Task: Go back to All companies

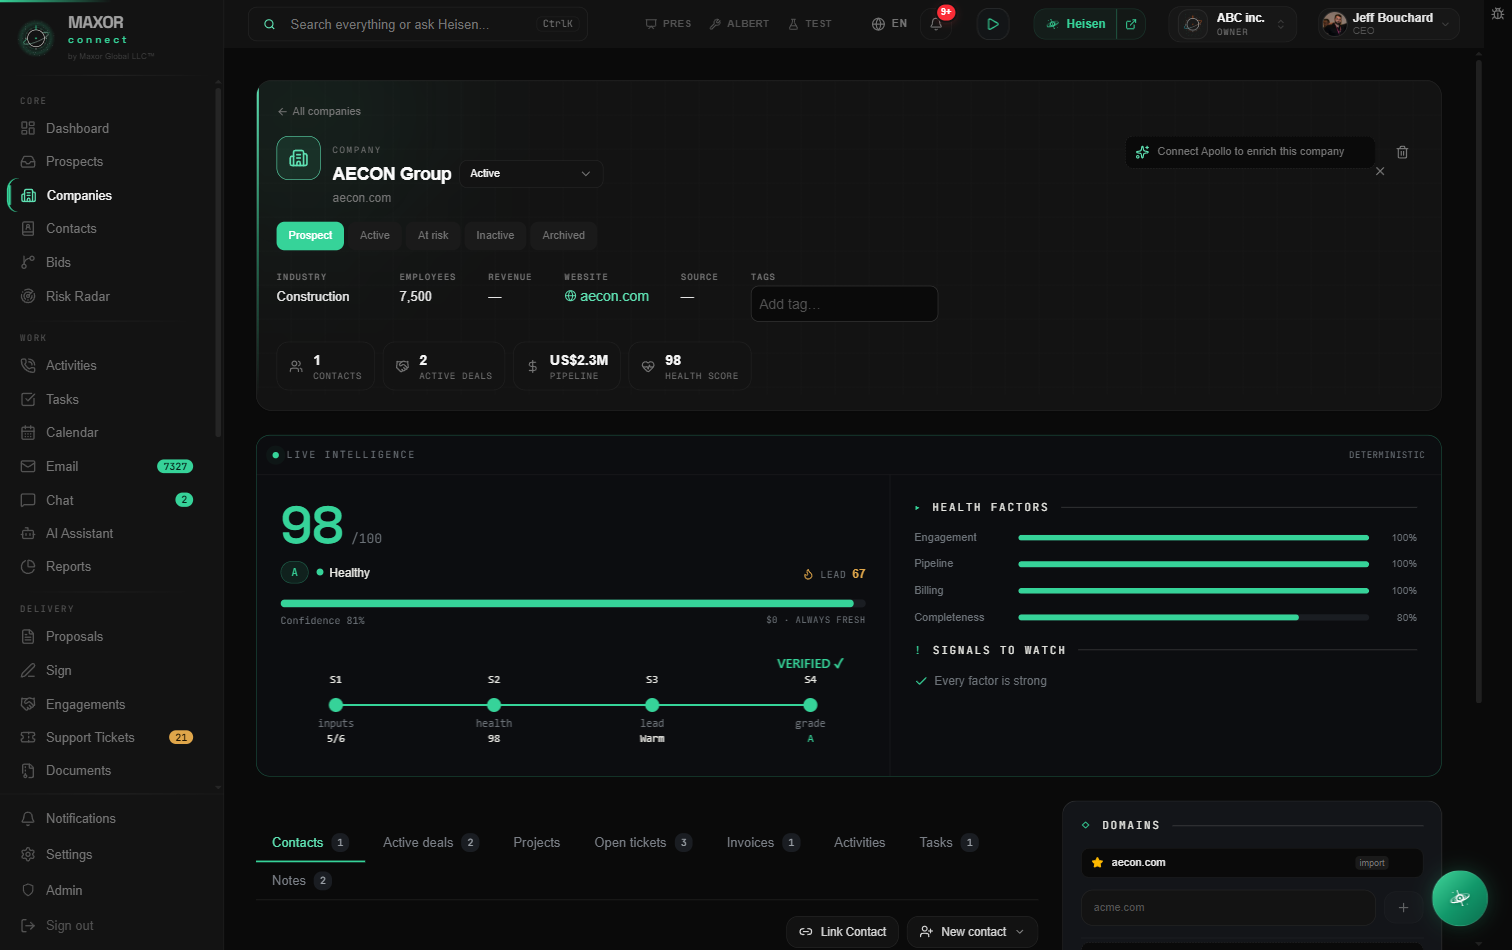Action: point(319,111)
